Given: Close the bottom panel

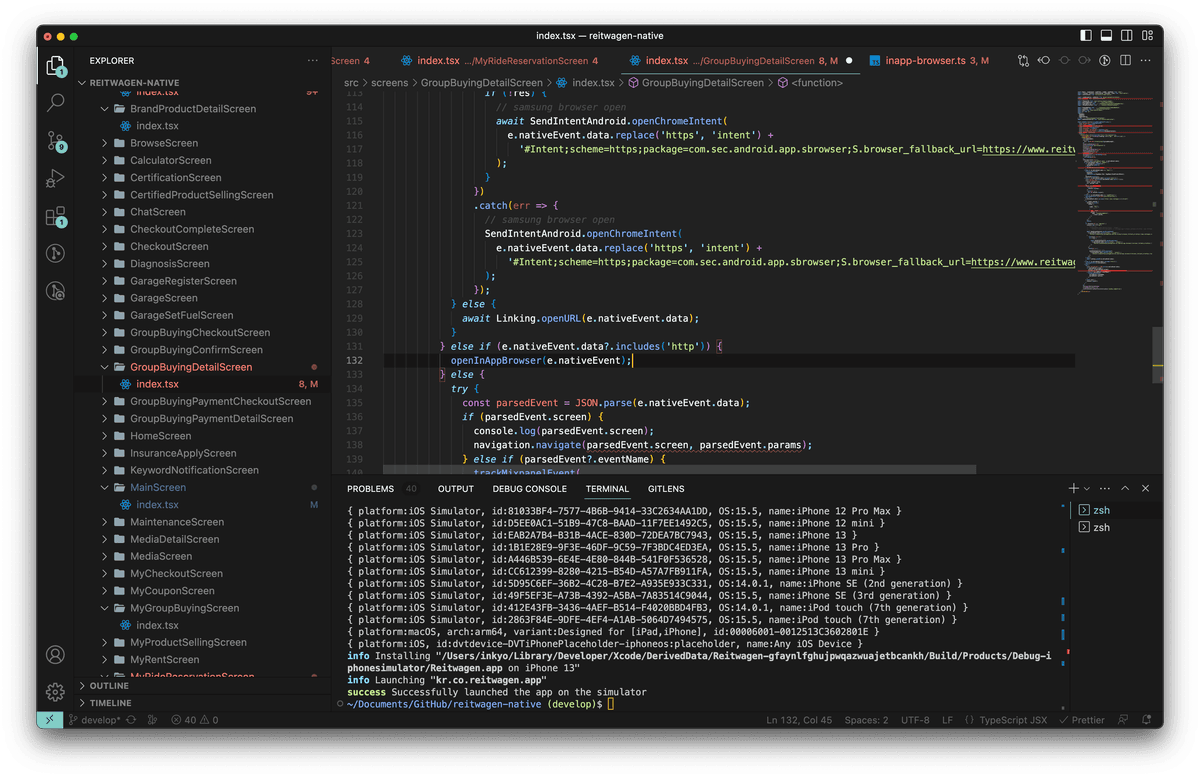Looking at the screenshot, I should (1146, 489).
